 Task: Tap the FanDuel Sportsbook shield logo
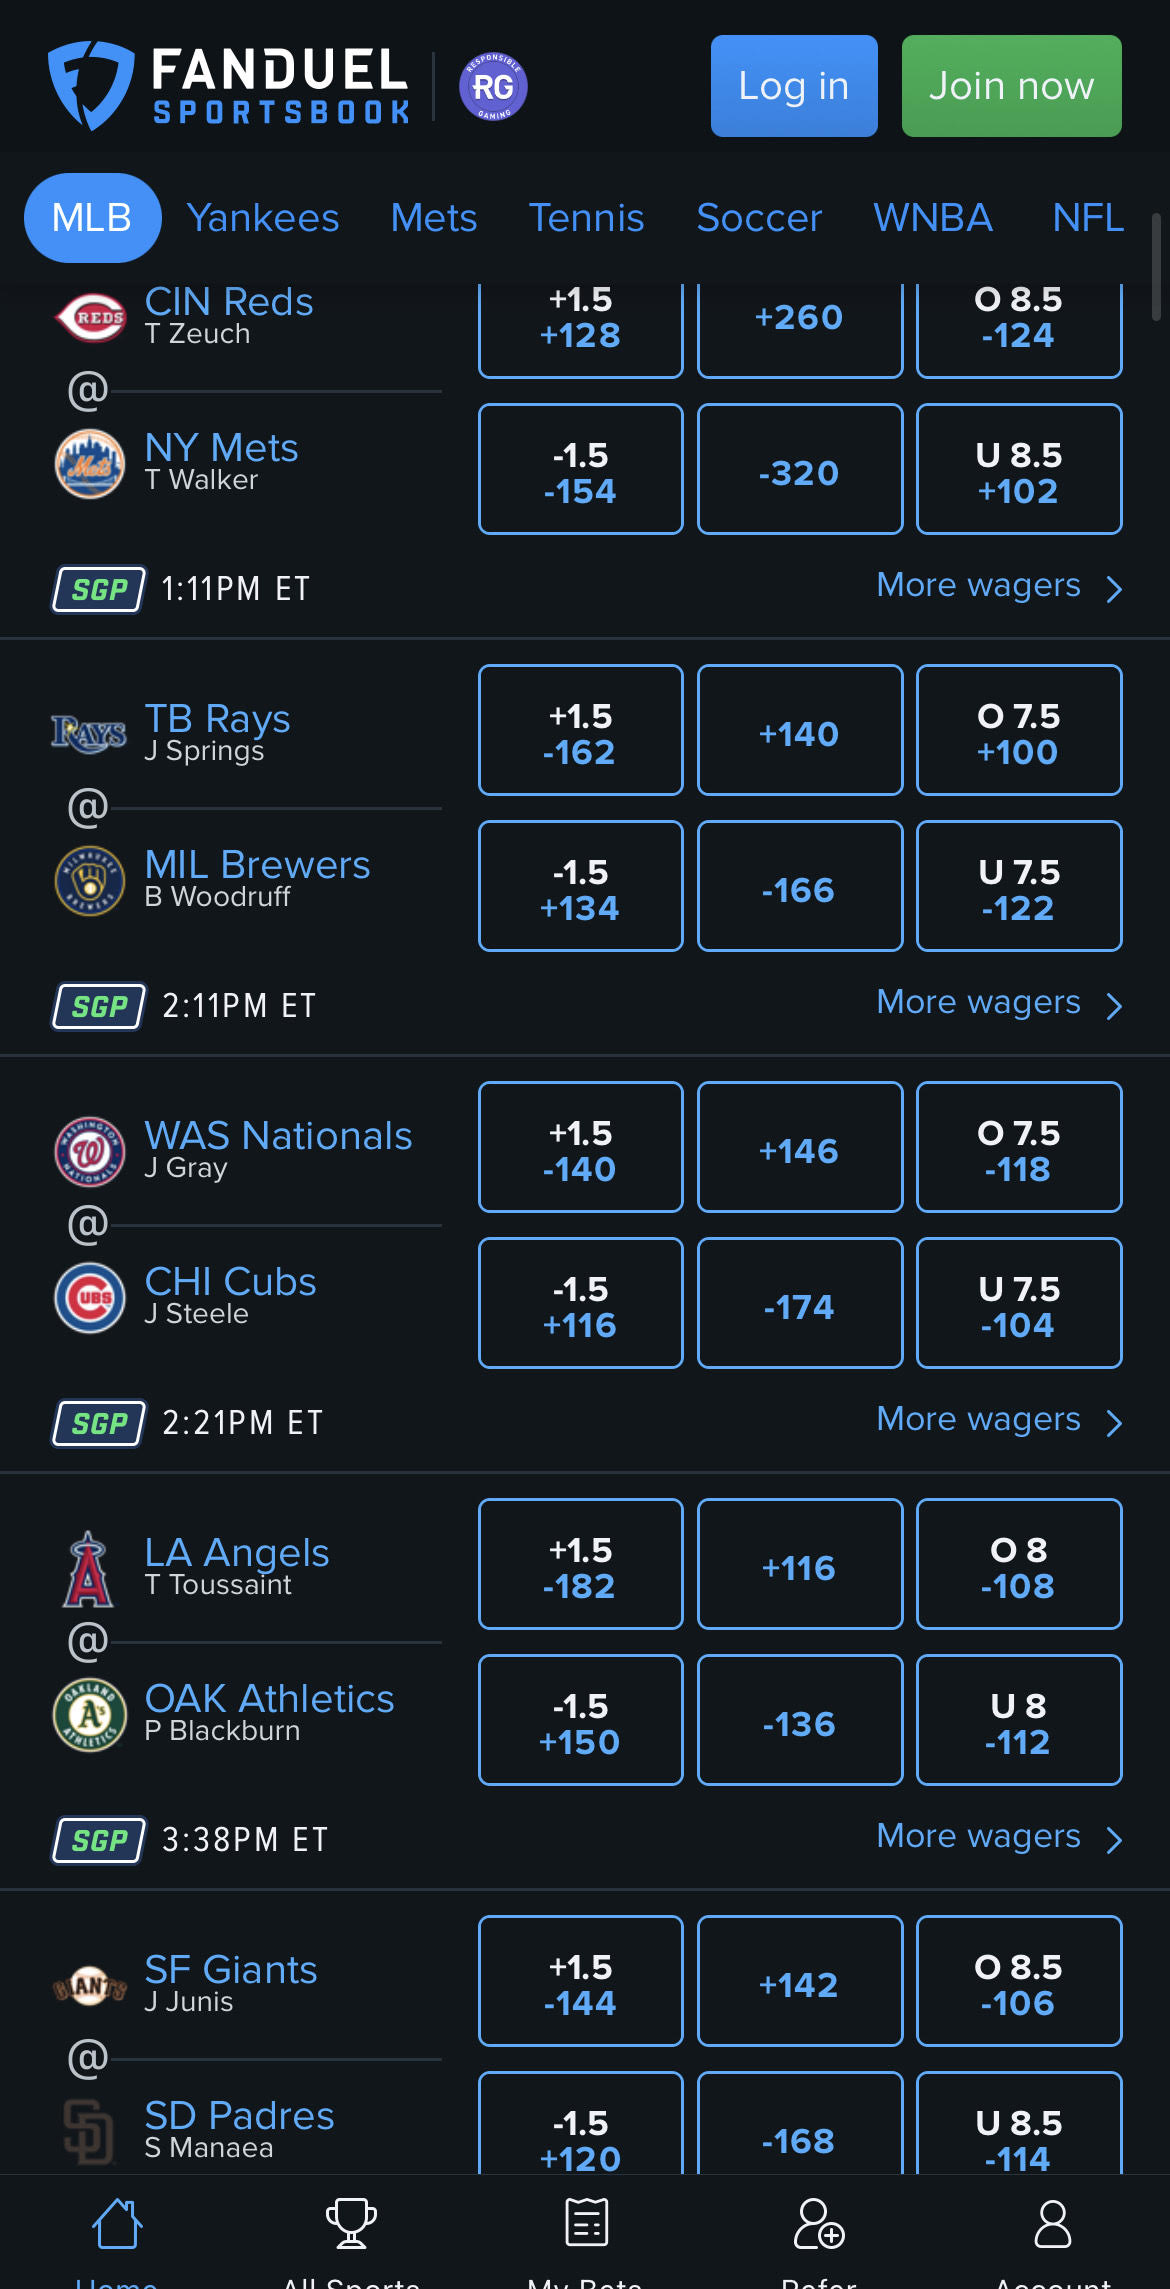pos(90,85)
